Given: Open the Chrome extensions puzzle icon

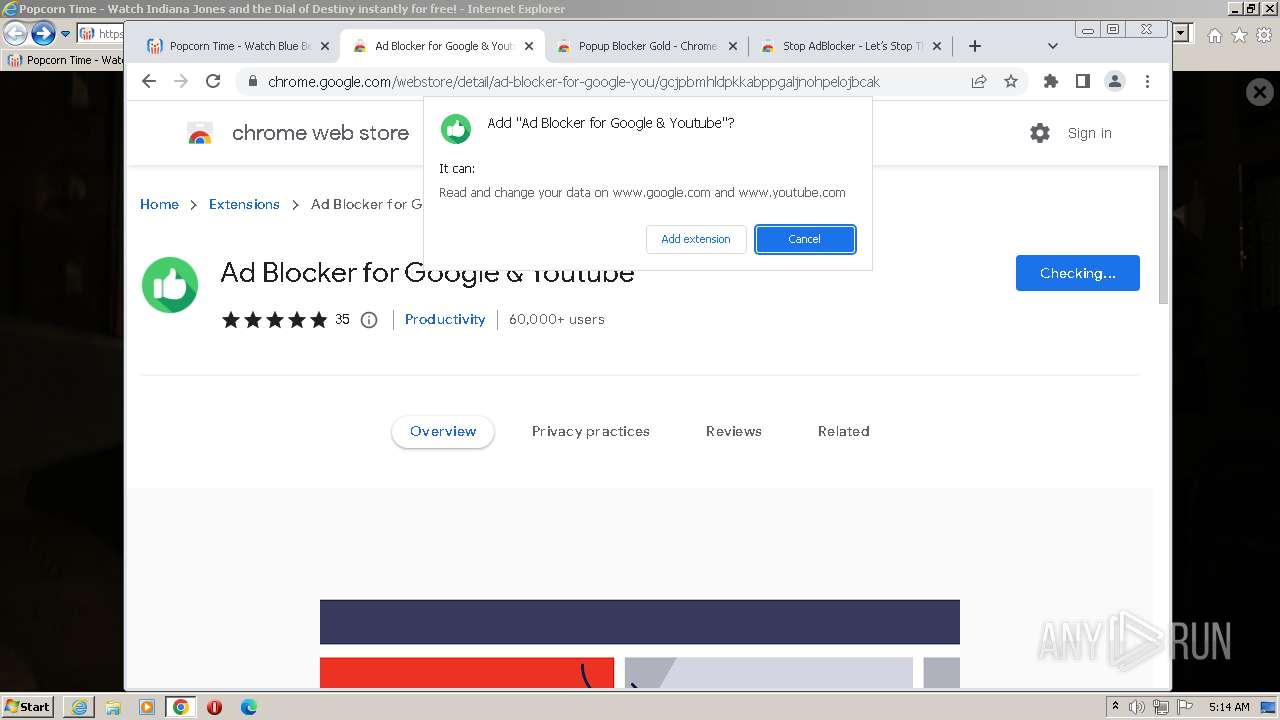Looking at the screenshot, I should [1050, 82].
